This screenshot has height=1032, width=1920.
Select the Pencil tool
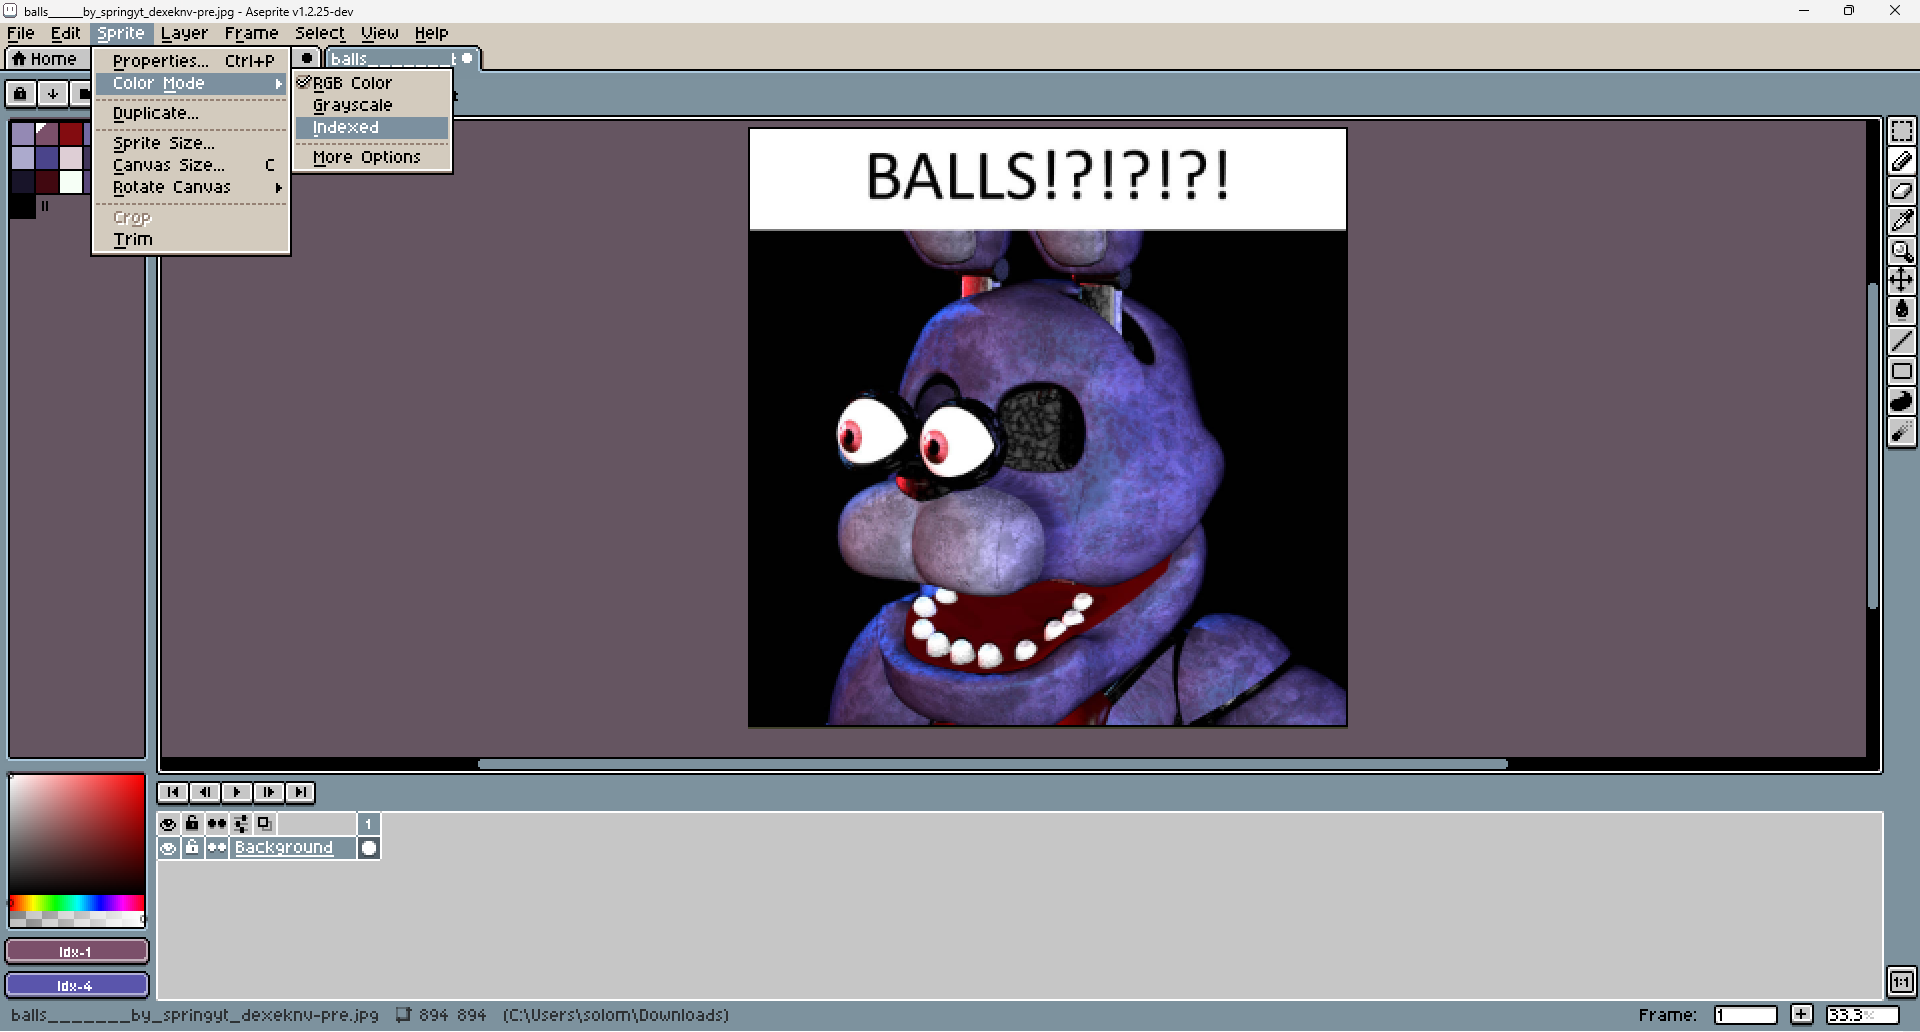(1901, 161)
